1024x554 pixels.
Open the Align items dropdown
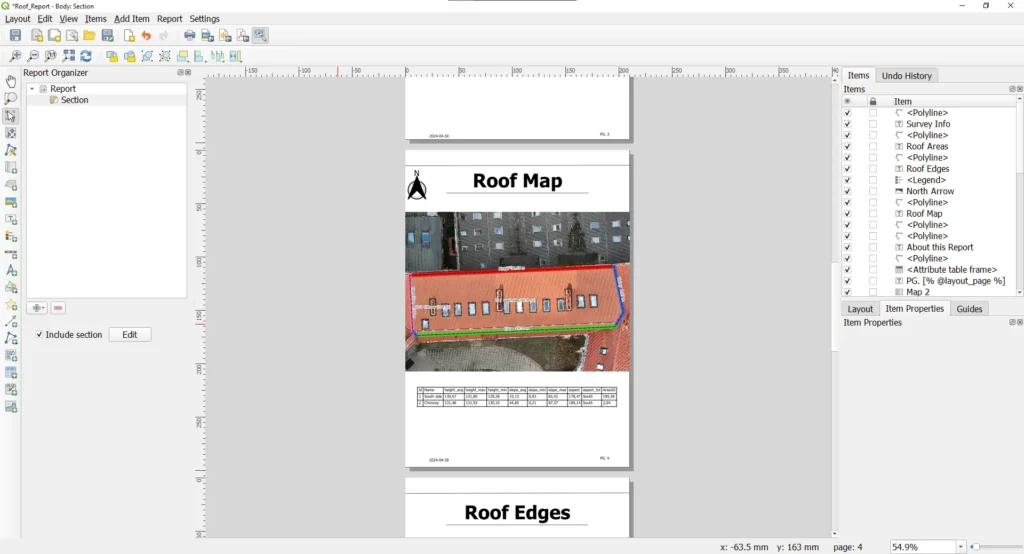[x=199, y=56]
